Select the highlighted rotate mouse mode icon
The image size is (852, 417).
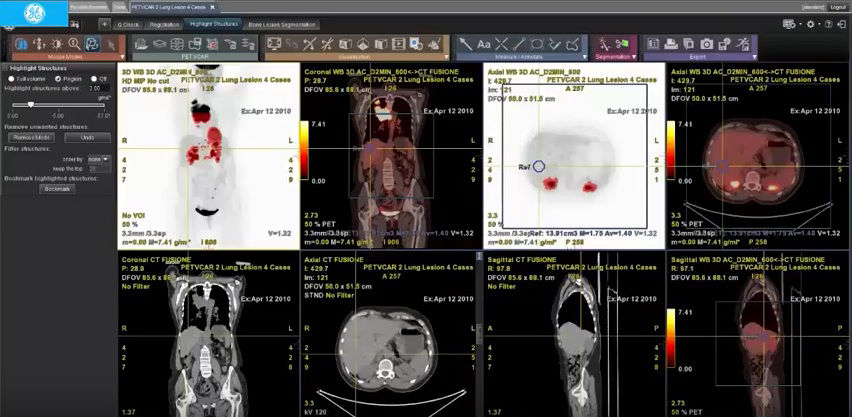(x=92, y=44)
